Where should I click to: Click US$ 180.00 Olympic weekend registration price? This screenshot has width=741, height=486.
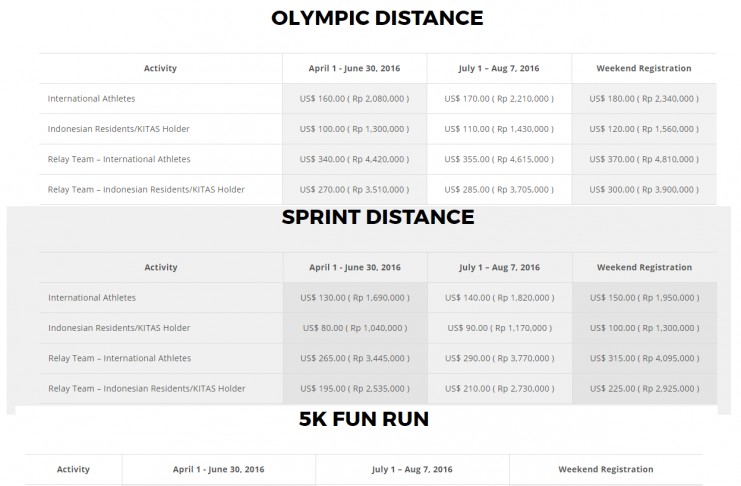coord(644,99)
